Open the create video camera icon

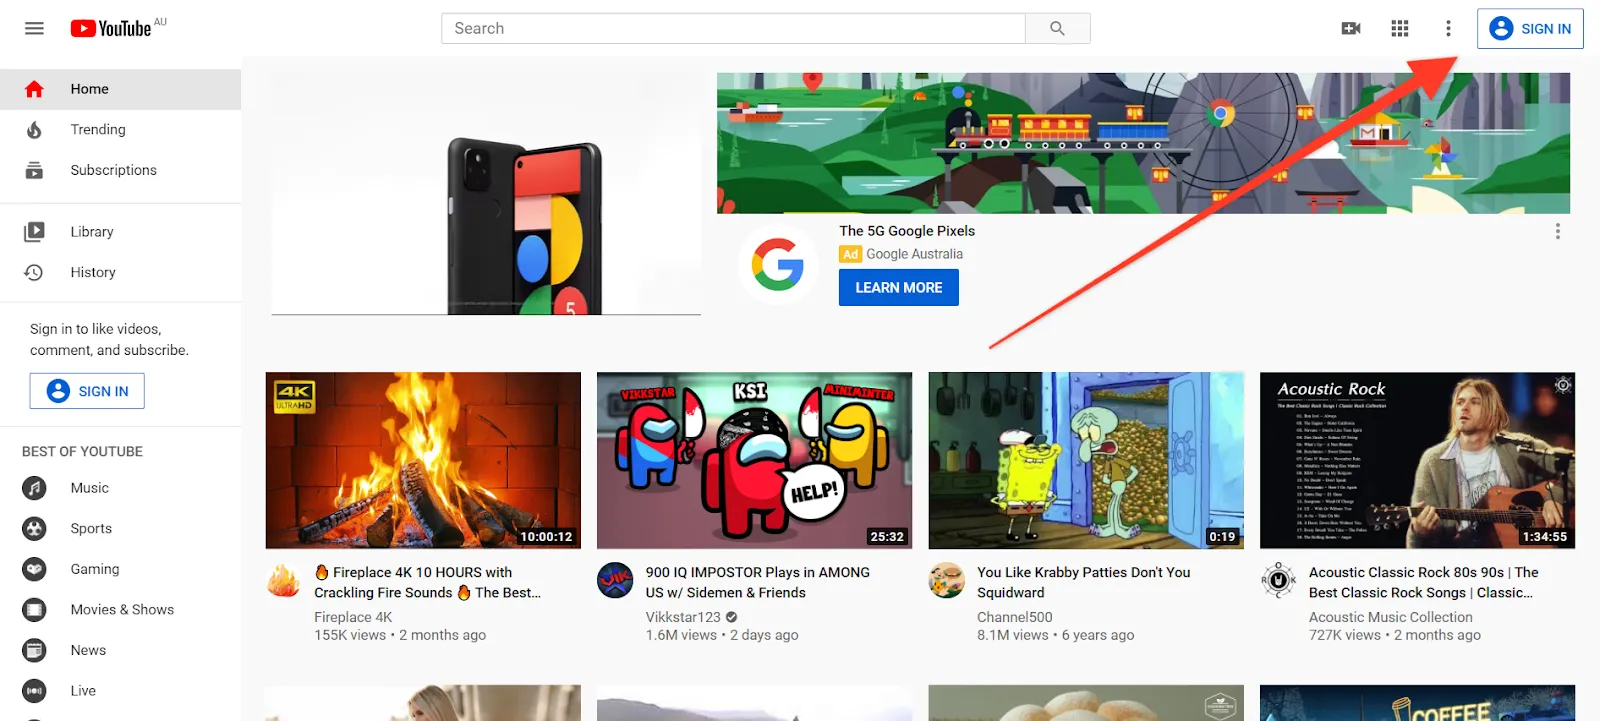click(x=1351, y=28)
